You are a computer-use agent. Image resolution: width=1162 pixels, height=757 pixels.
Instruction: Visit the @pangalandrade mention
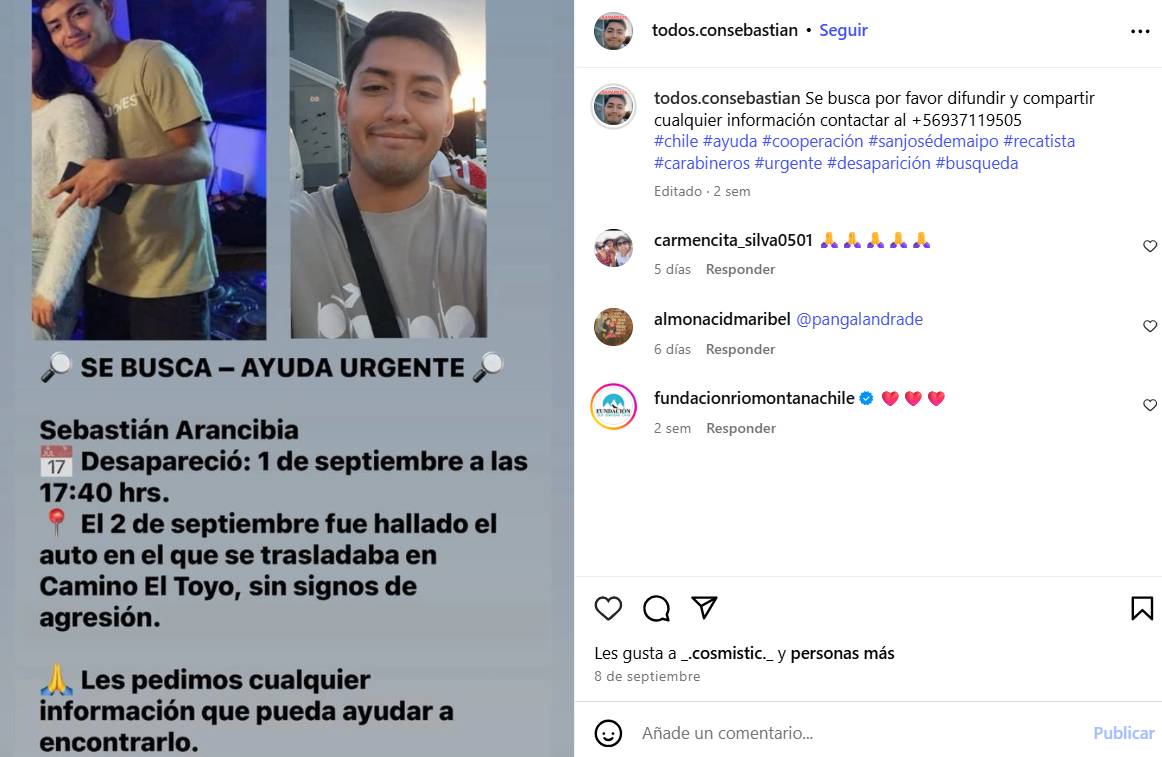coord(859,319)
